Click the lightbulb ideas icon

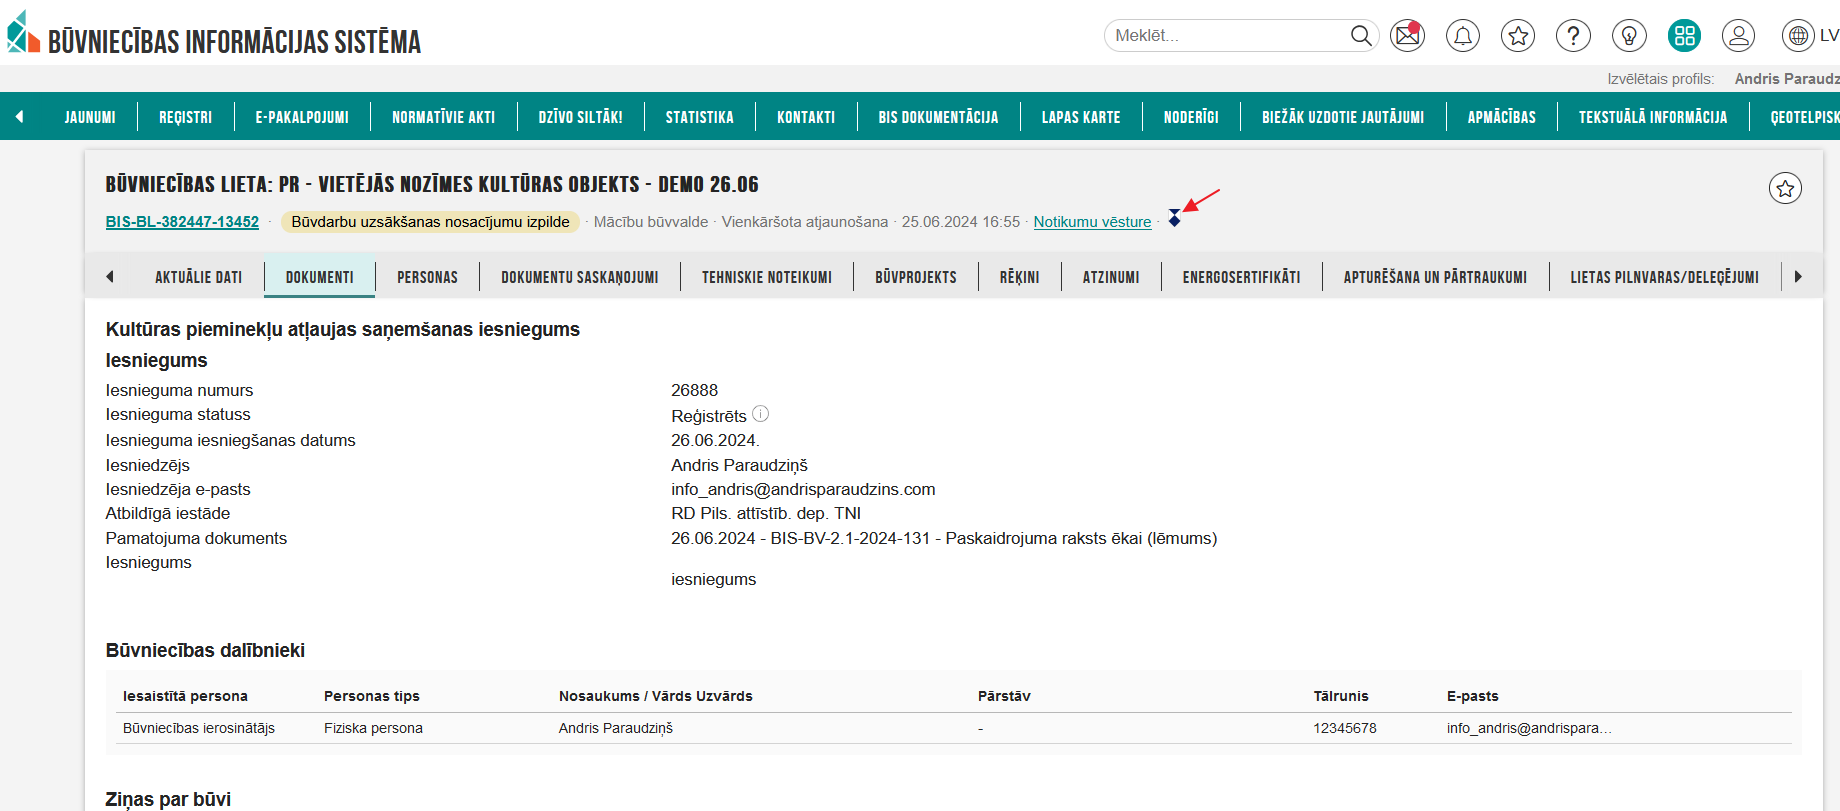point(1629,36)
